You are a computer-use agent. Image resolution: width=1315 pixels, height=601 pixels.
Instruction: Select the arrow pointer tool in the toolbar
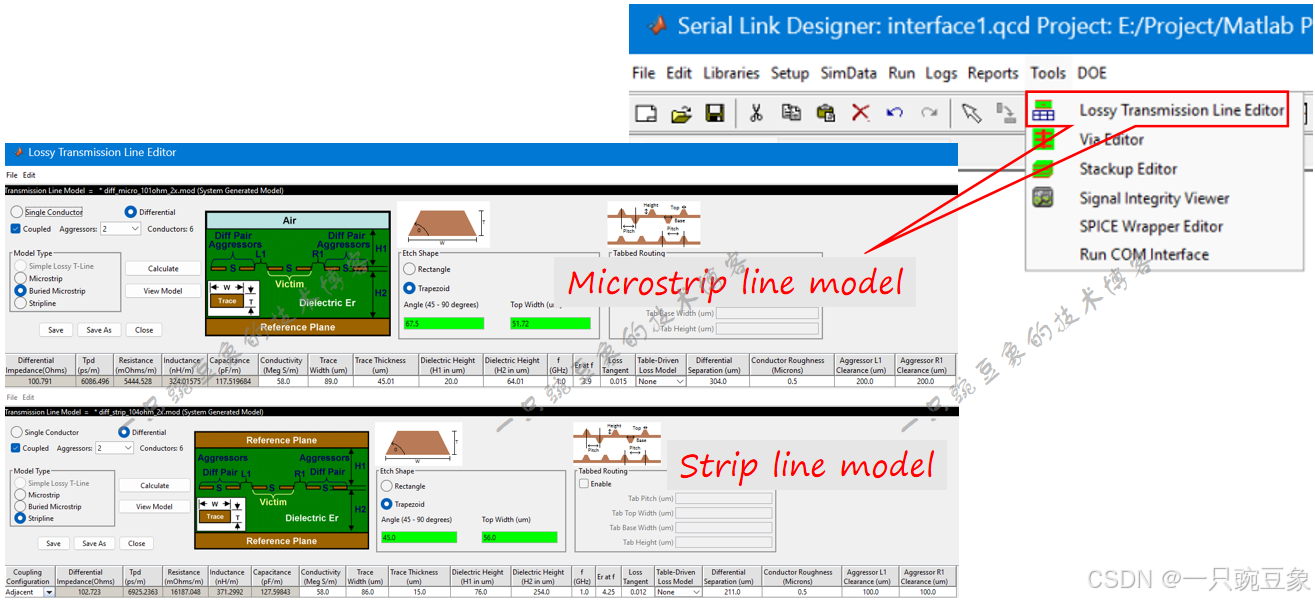pos(971,113)
